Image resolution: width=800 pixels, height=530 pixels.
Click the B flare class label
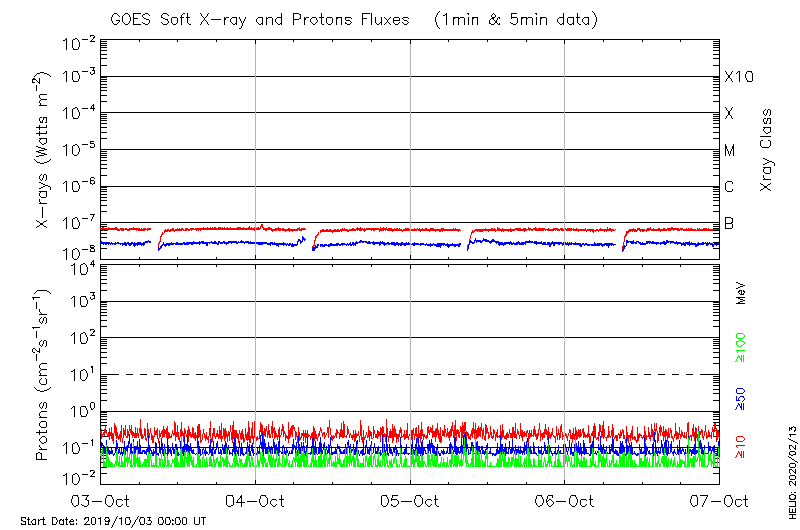pyautogui.click(x=730, y=223)
